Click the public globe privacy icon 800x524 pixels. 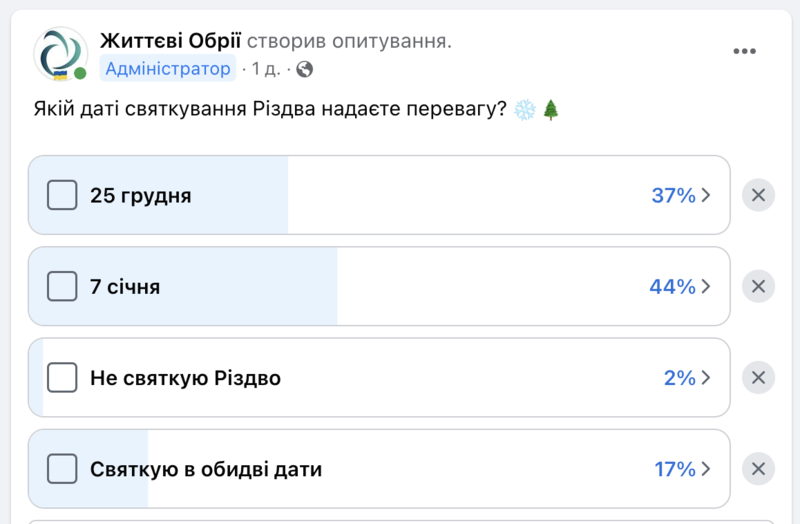[305, 69]
